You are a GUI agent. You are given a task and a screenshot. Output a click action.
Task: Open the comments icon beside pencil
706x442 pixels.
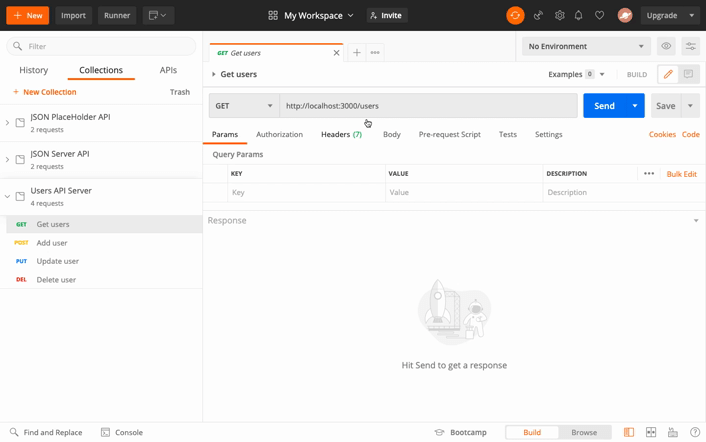[688, 74]
